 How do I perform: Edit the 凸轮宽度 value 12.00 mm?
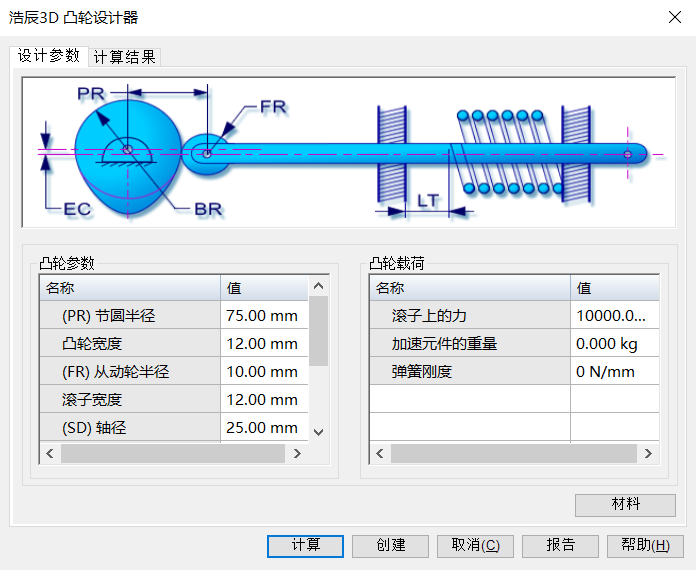(x=264, y=343)
